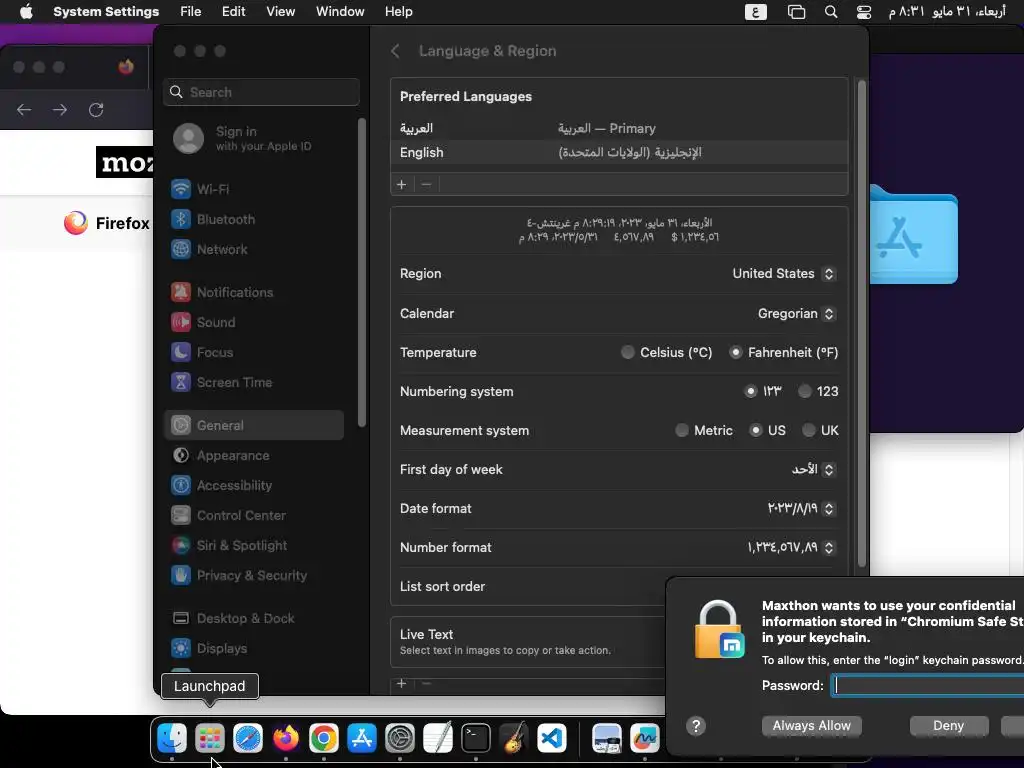The height and width of the screenshot is (768, 1024).
Task: Open Control Center in menu bar
Action: point(863,12)
